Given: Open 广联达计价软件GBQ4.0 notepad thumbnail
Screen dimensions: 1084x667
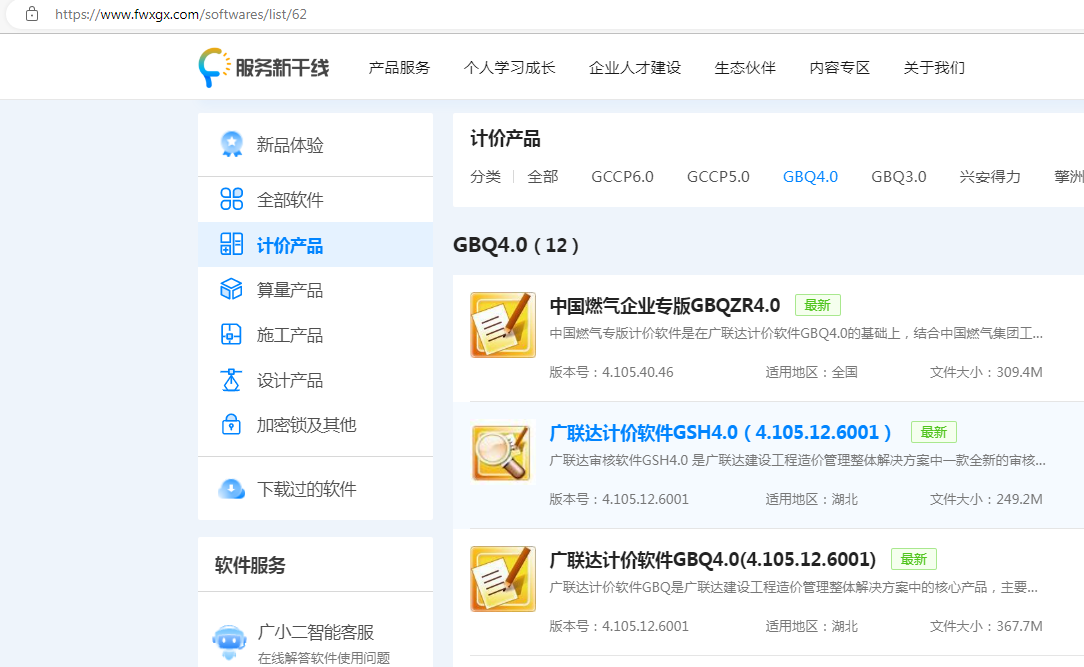Looking at the screenshot, I should pyautogui.click(x=503, y=579).
